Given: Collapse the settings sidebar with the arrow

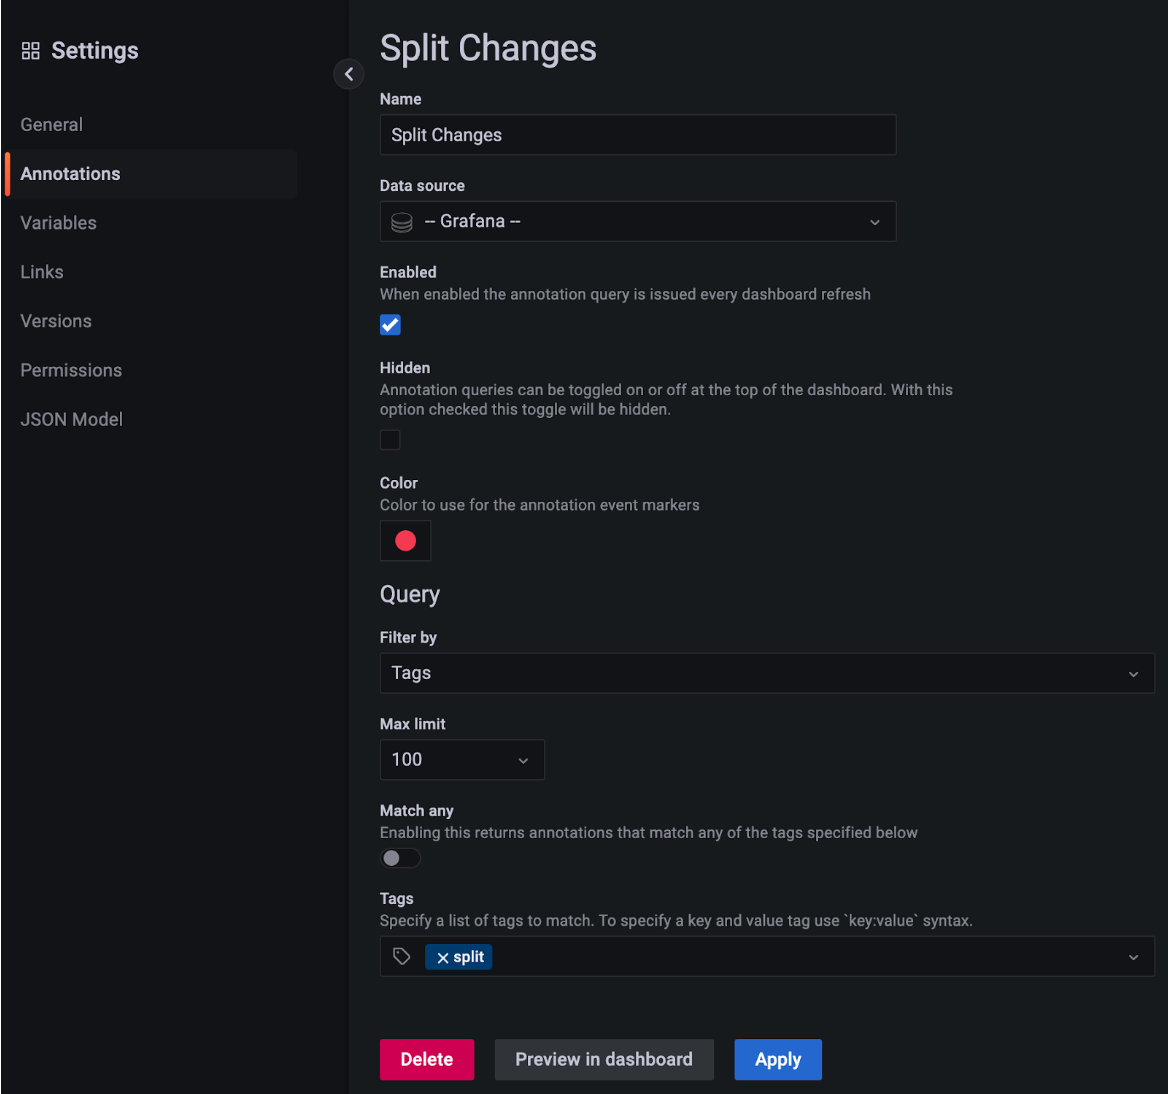Looking at the screenshot, I should point(348,74).
